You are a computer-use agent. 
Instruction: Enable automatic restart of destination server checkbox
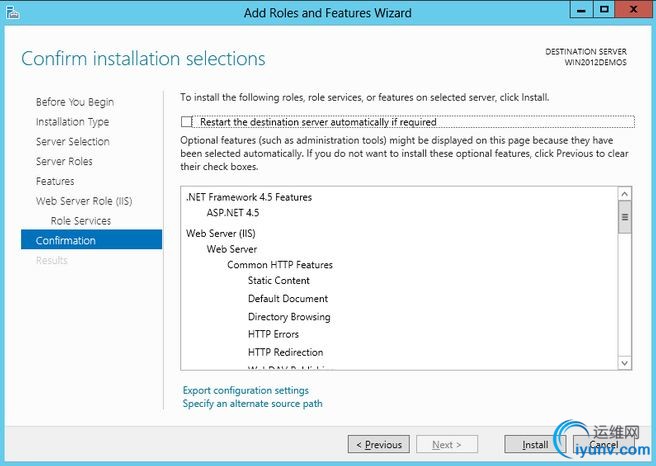coord(187,122)
